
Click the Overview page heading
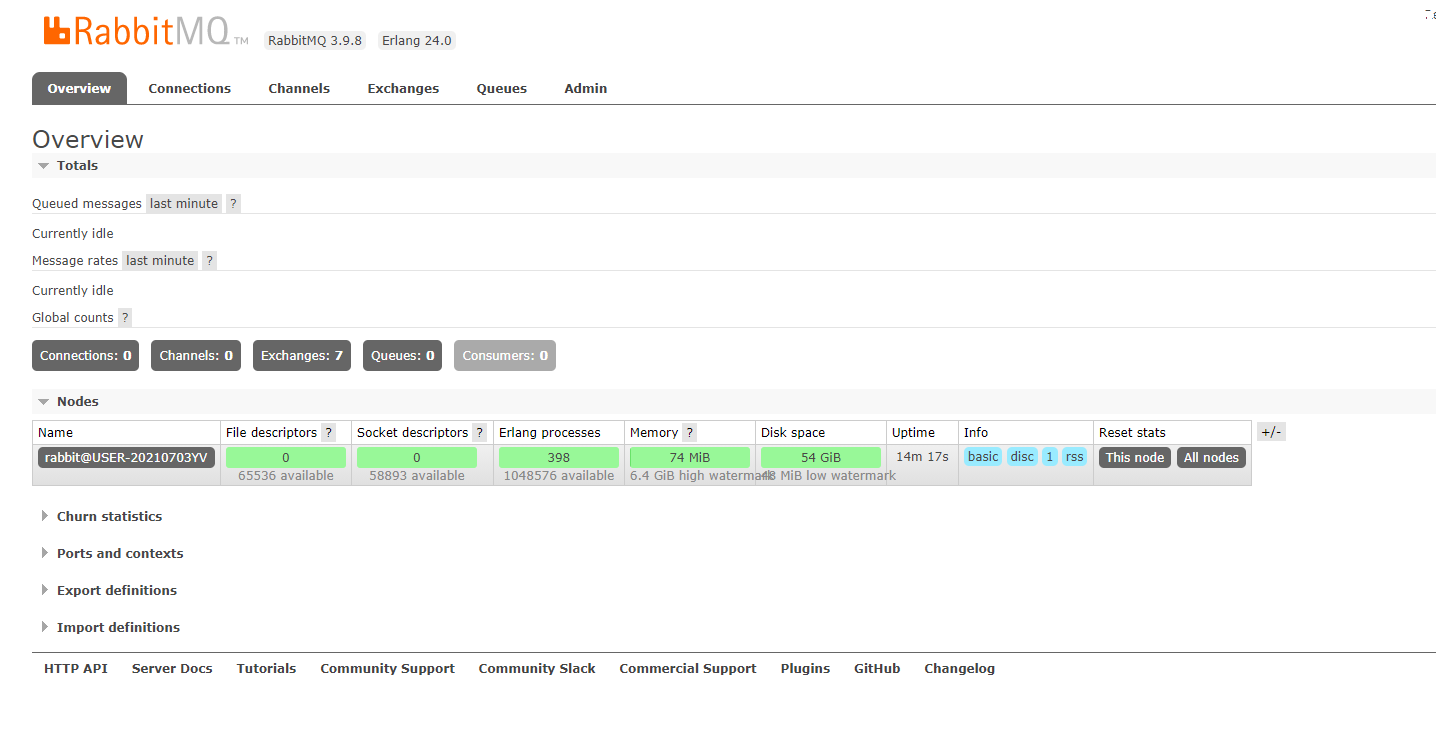pyautogui.click(x=88, y=139)
